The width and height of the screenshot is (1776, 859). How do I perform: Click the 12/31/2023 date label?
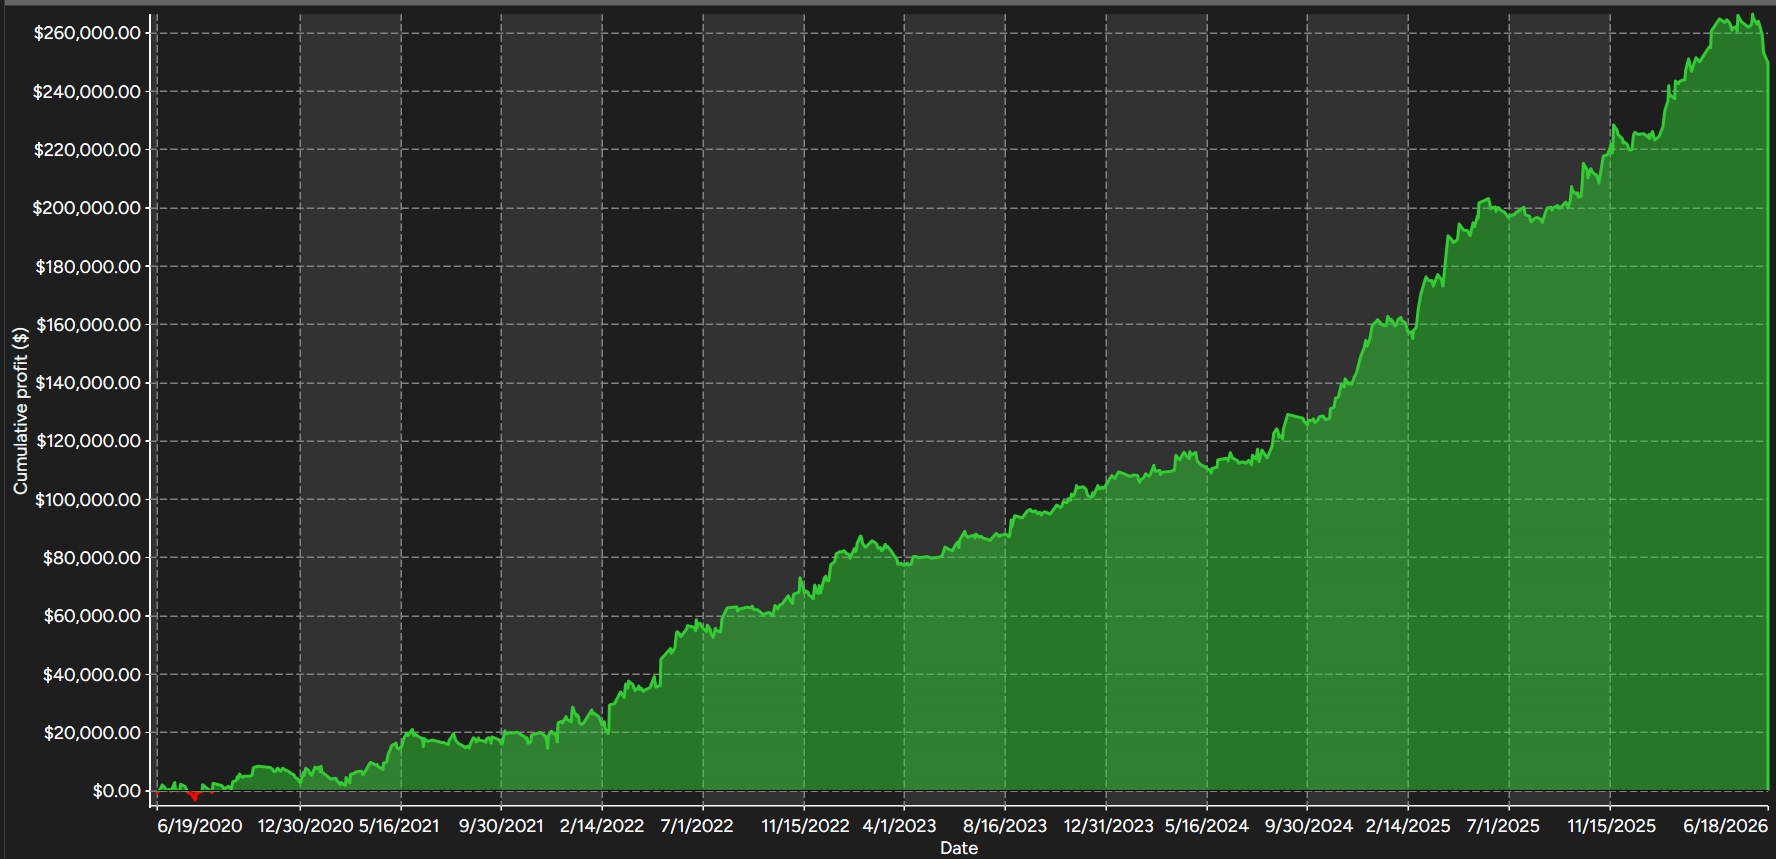click(x=1109, y=826)
